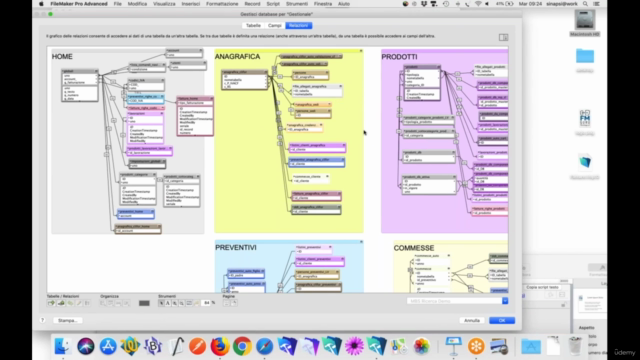Click the second Pagine page setup icon
The height and width of the screenshot is (360, 640).
(x=234, y=303)
